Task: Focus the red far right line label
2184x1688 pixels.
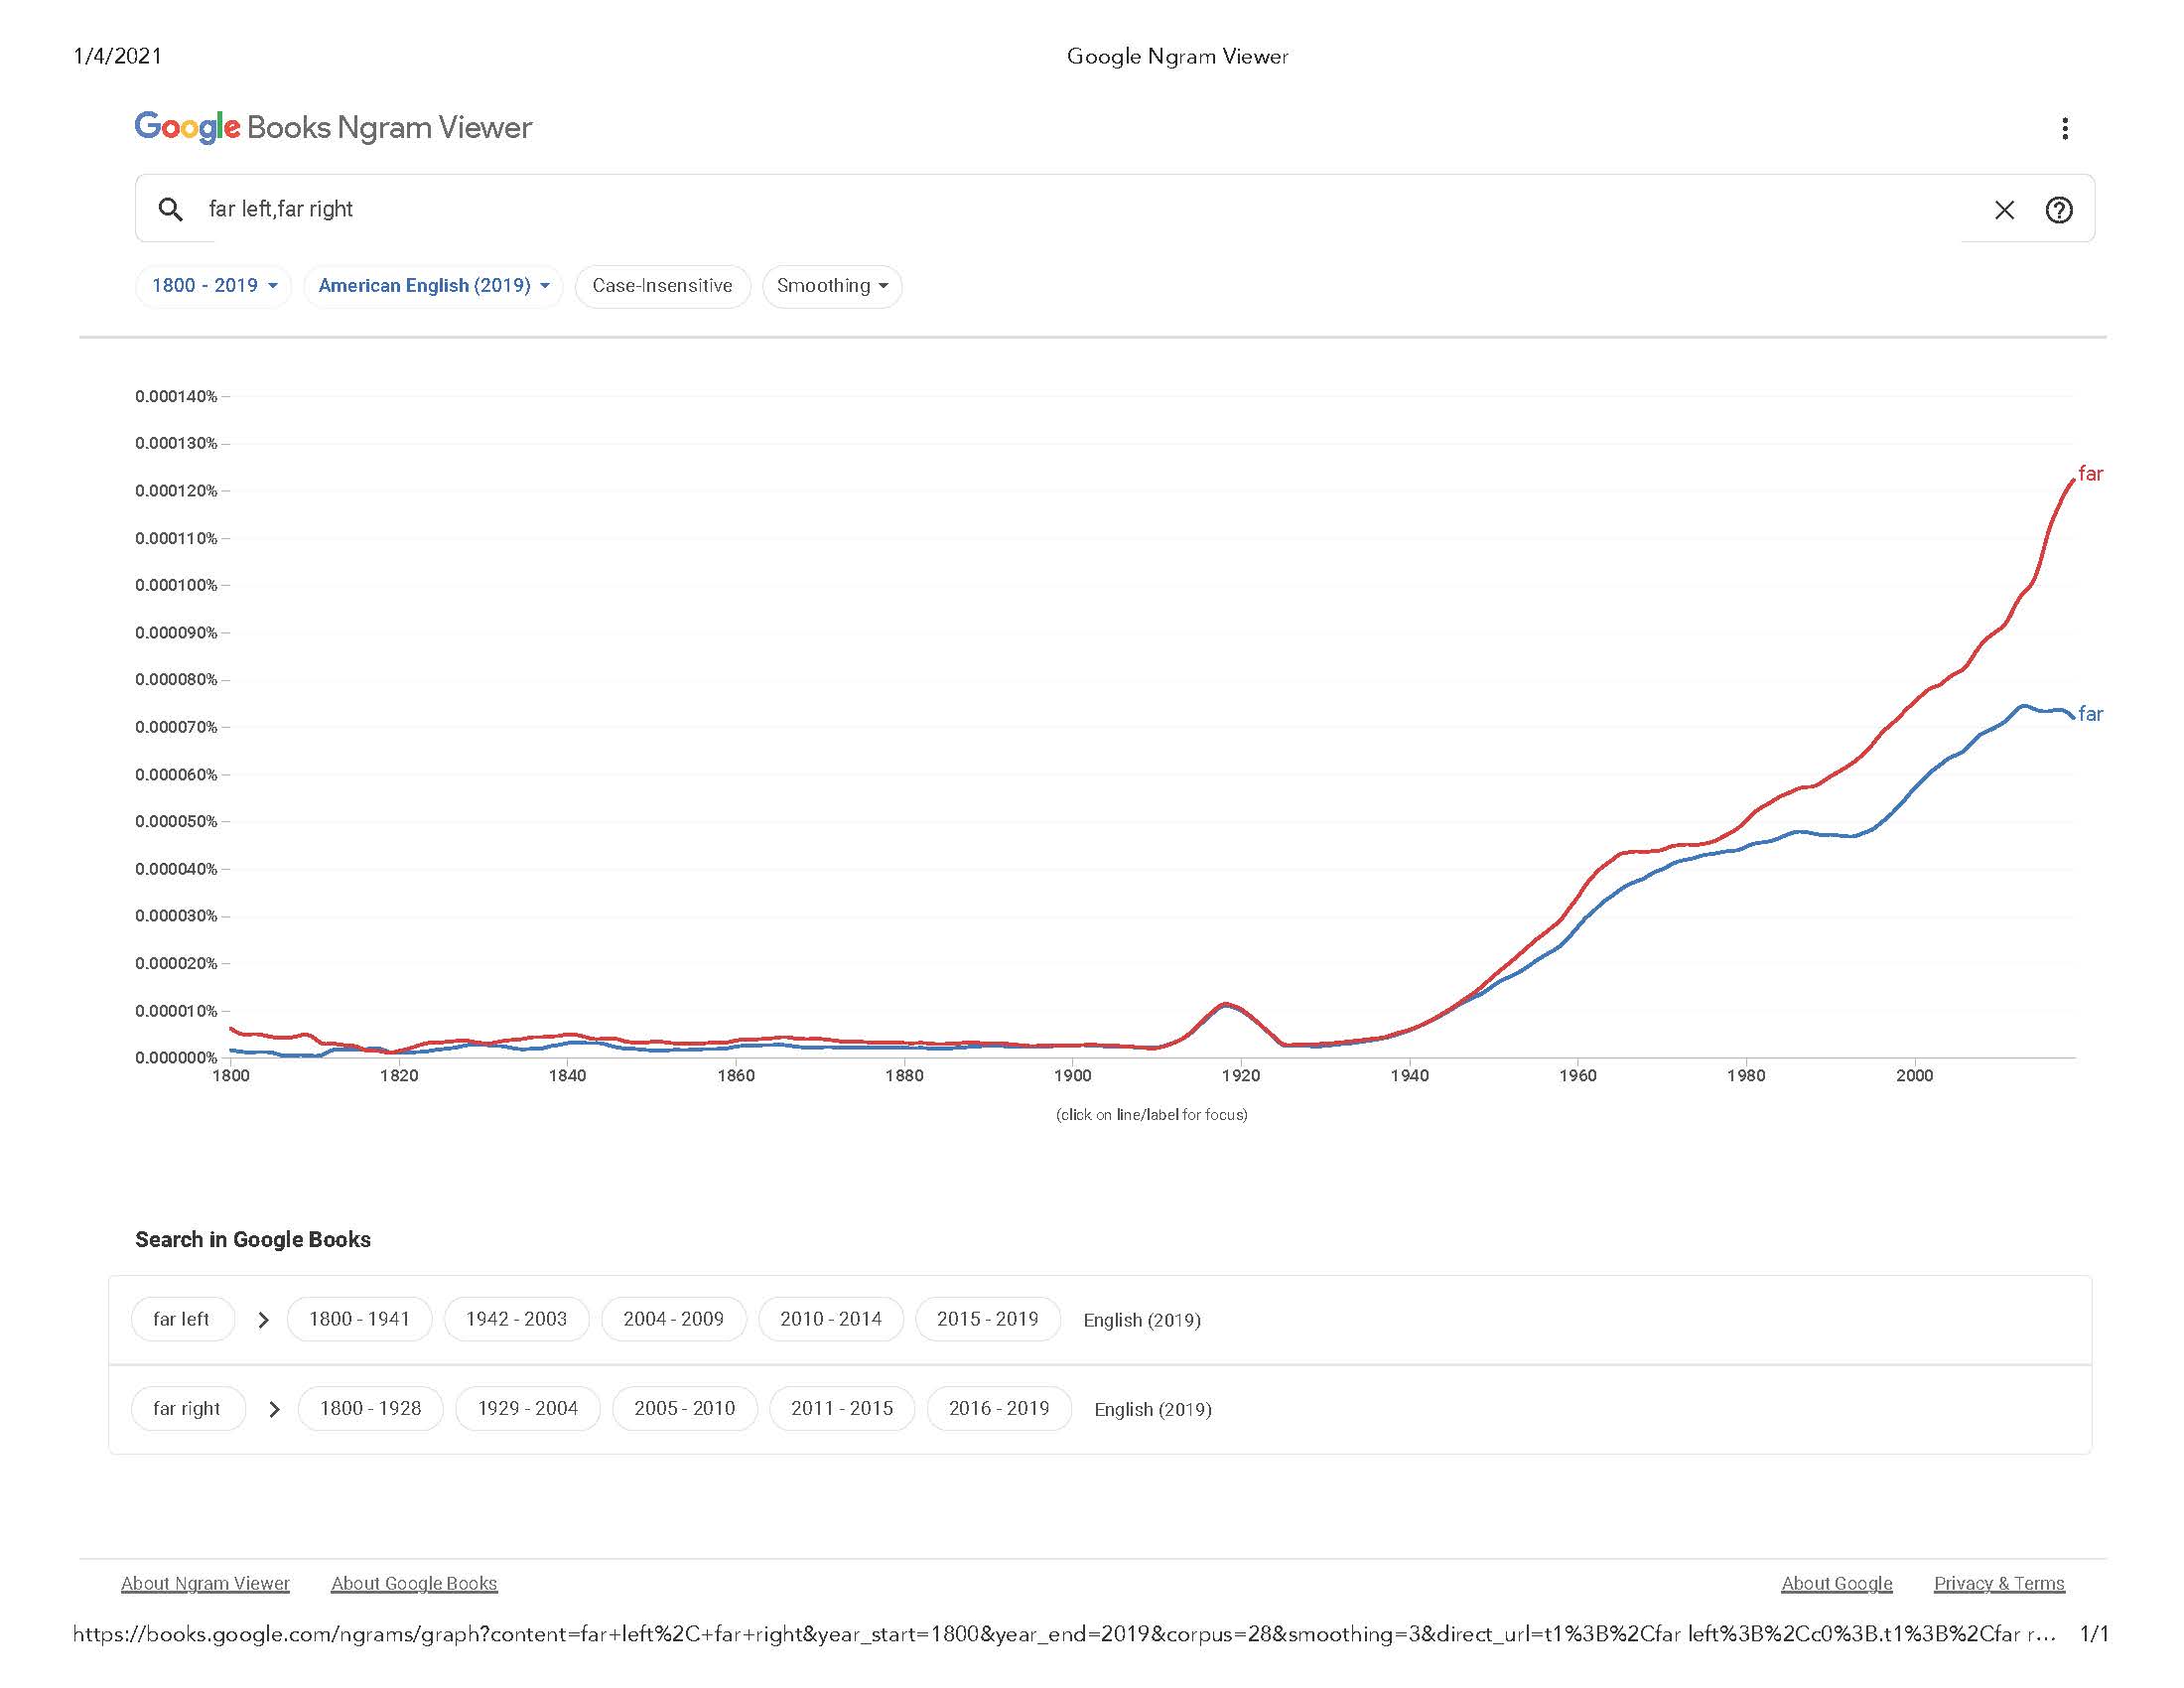Action: (x=2090, y=474)
